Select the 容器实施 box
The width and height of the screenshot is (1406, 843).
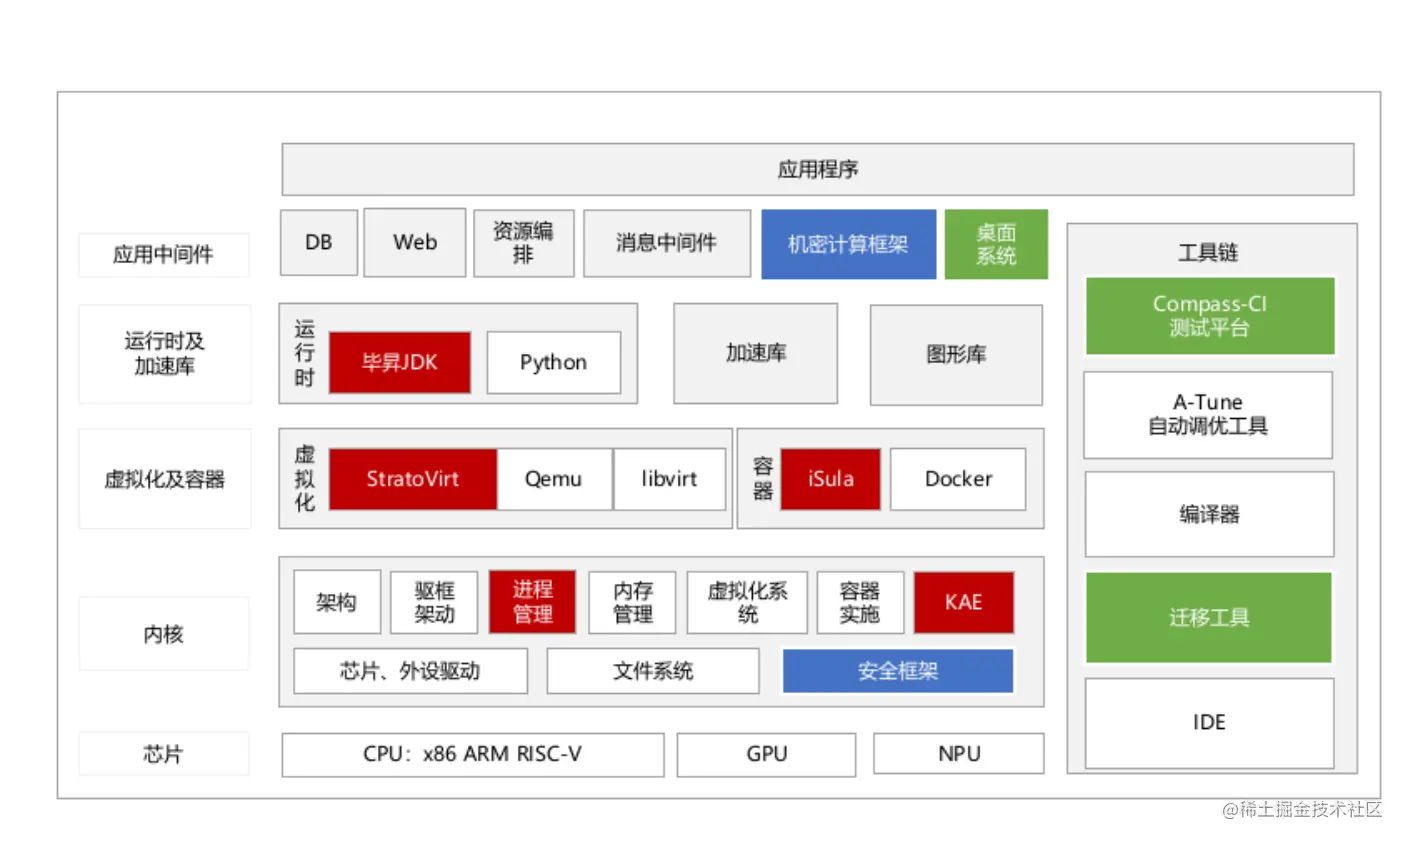point(860,602)
